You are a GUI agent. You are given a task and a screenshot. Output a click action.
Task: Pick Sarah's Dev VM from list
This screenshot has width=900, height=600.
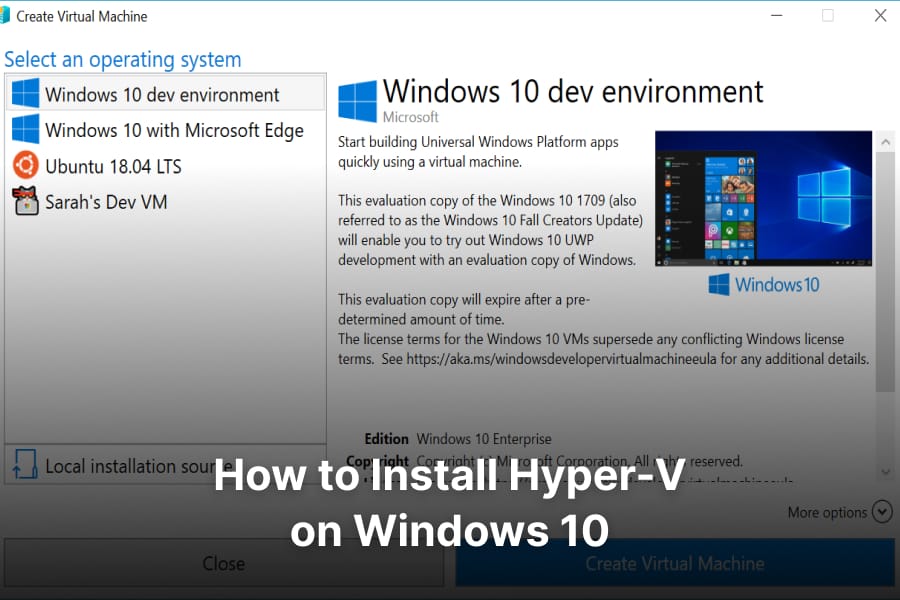click(165, 202)
